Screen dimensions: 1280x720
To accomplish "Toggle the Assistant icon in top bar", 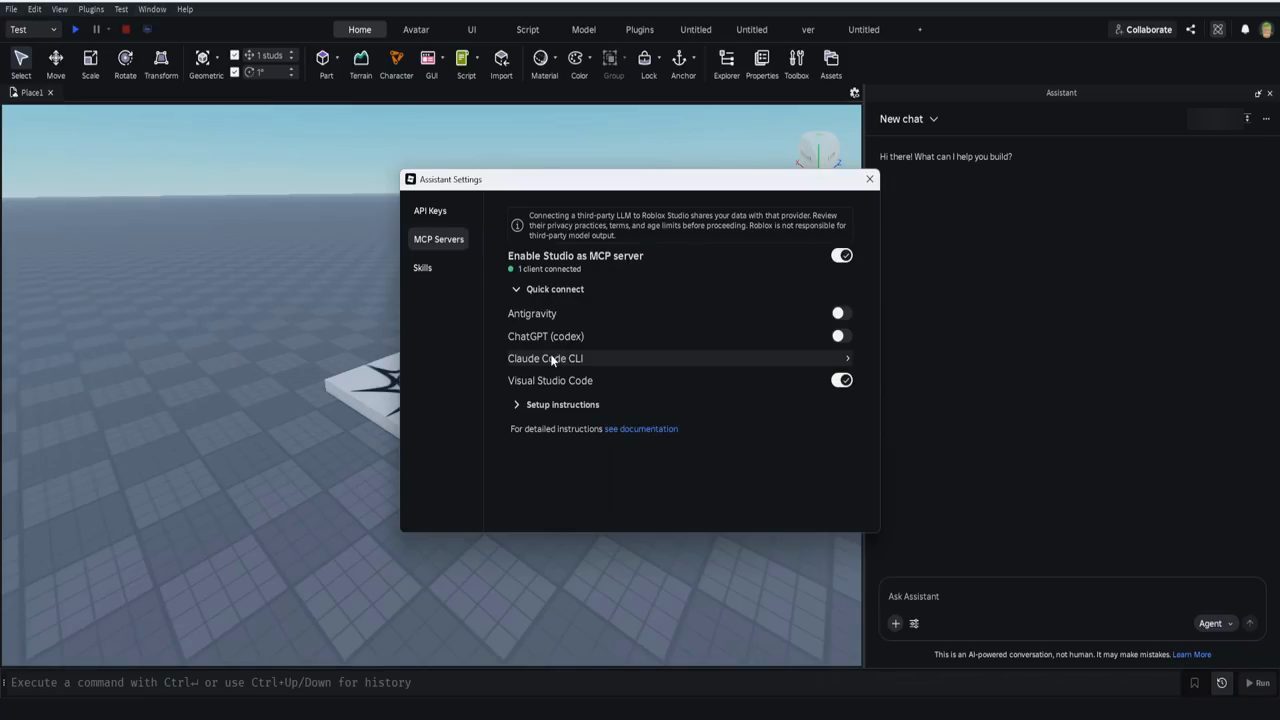I will click(1218, 29).
